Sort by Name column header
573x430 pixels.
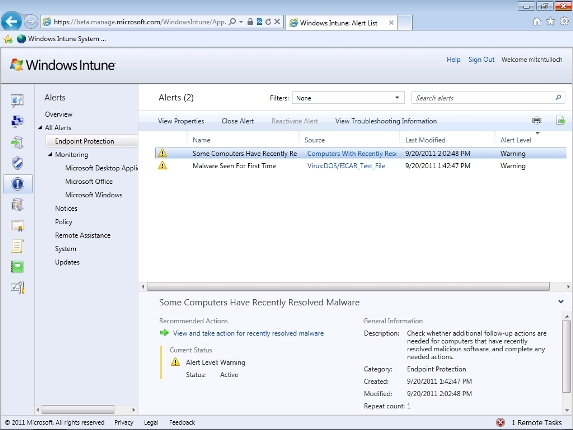201,140
